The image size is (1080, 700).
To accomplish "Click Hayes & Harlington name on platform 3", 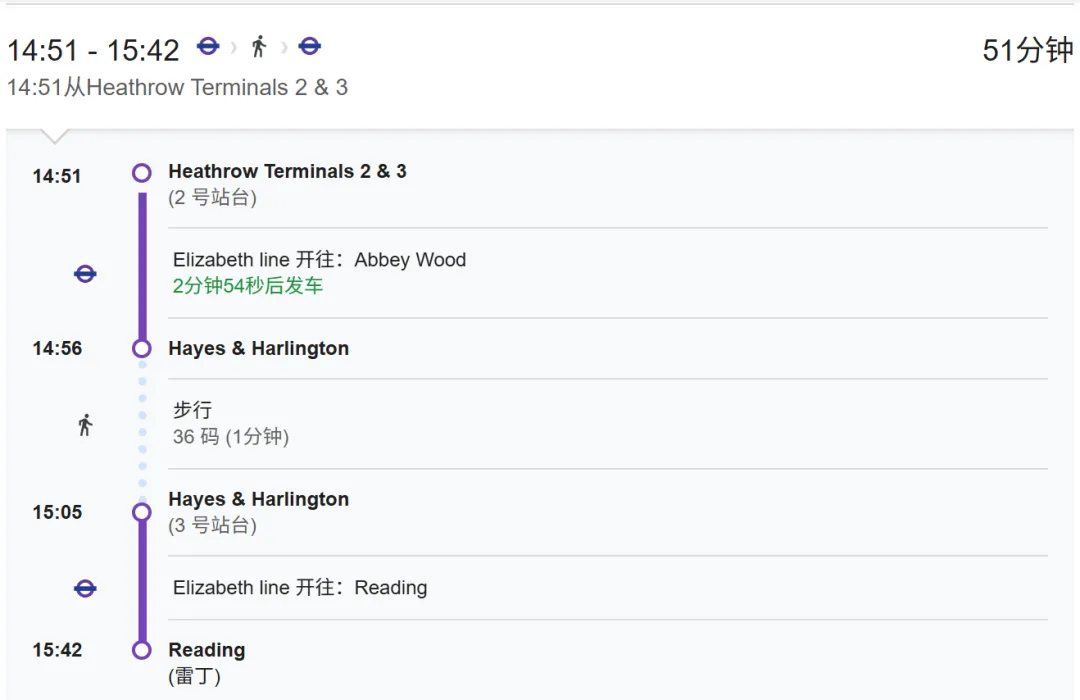I will [x=258, y=499].
